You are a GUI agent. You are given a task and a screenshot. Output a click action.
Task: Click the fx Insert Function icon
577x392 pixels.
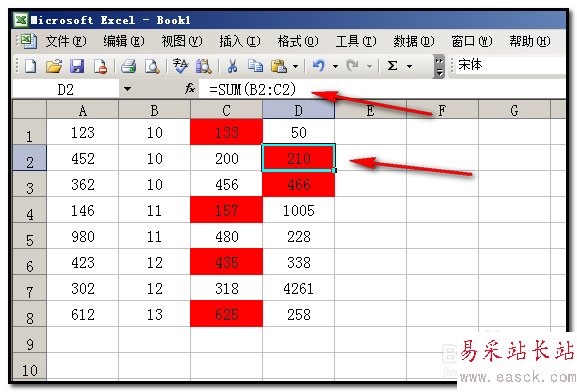click(190, 89)
